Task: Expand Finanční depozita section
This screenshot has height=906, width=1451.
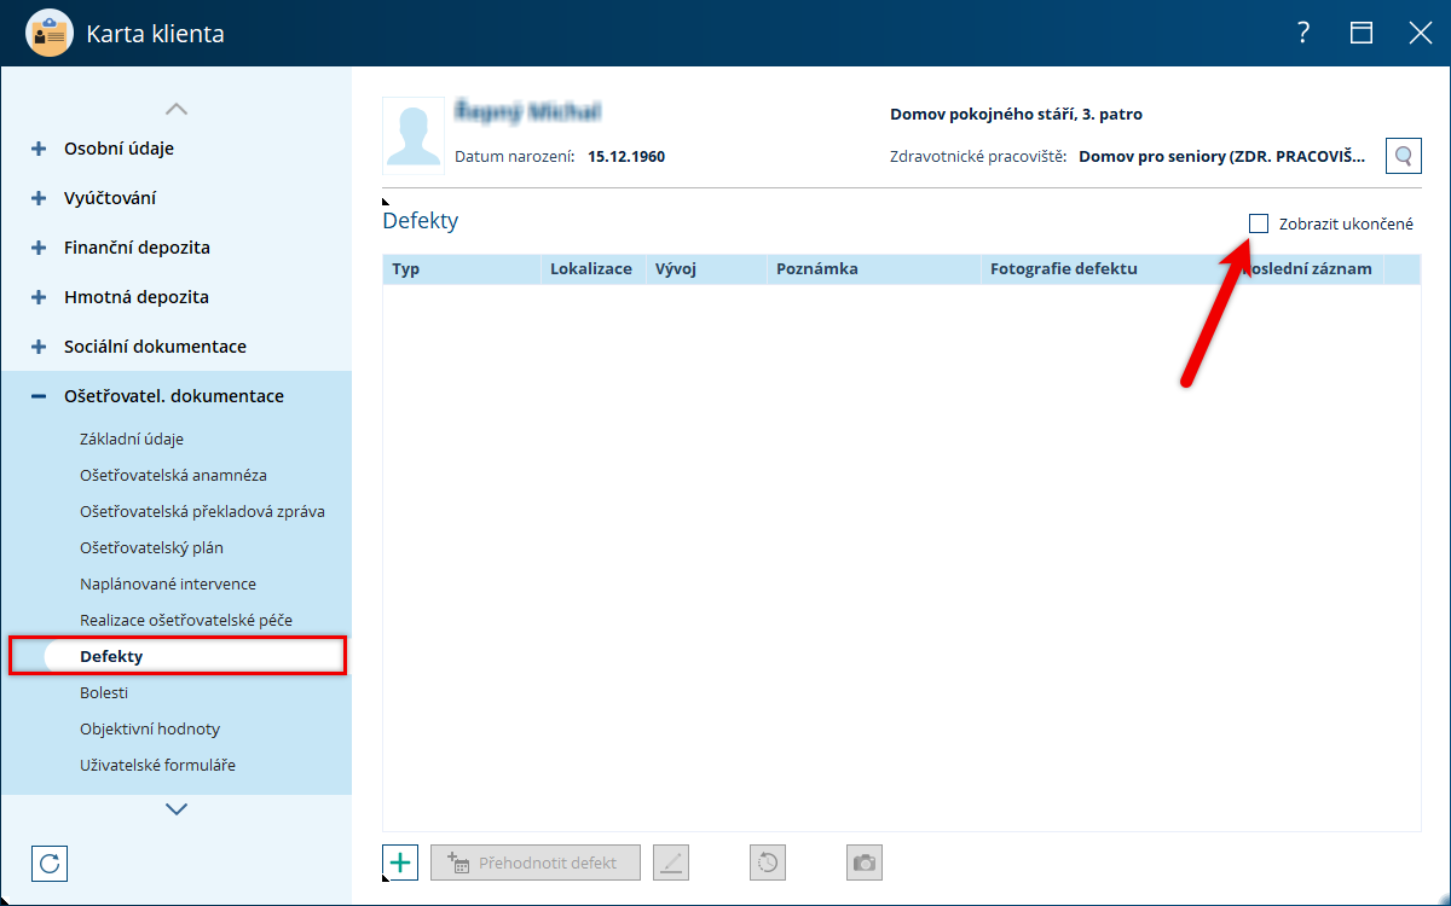Action: (39, 247)
